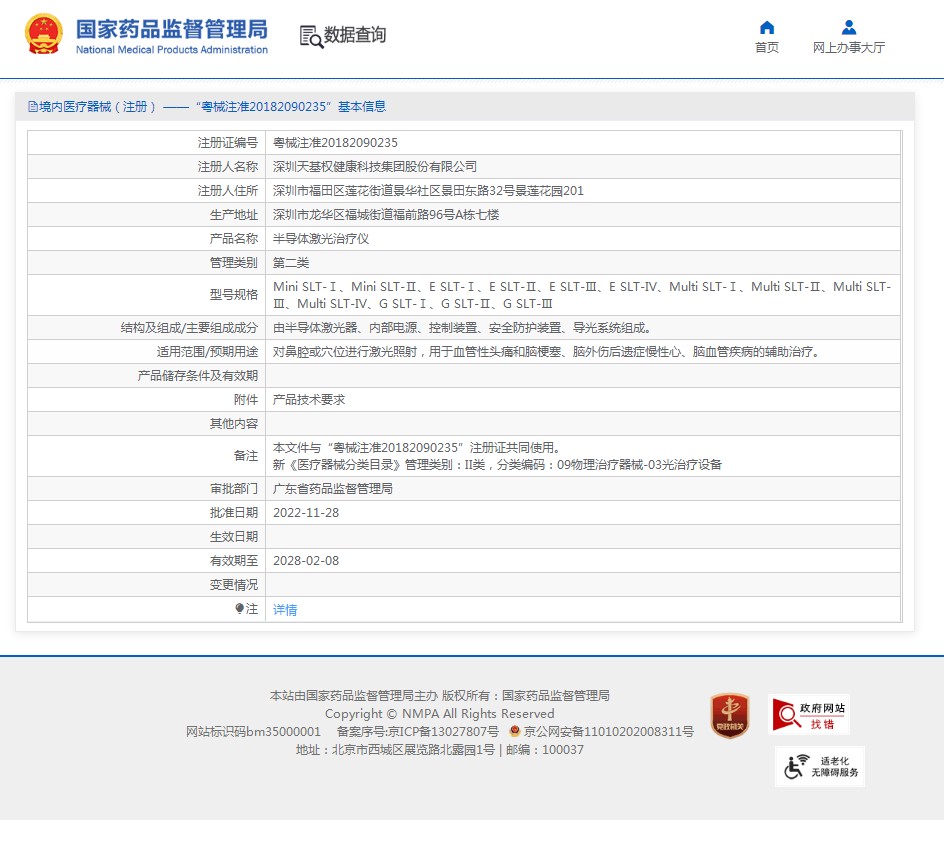944x850 pixels.
Task: Open 网上办事大厅 user icon
Action: click(x=849, y=27)
